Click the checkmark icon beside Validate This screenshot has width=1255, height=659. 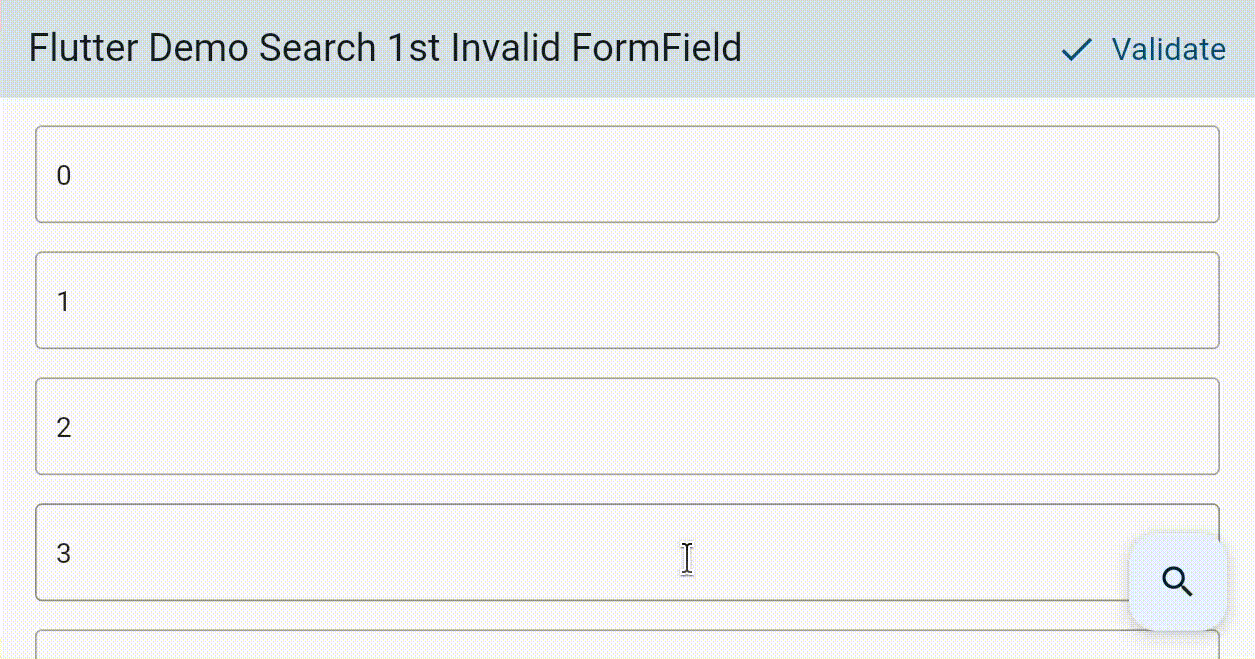point(1076,50)
